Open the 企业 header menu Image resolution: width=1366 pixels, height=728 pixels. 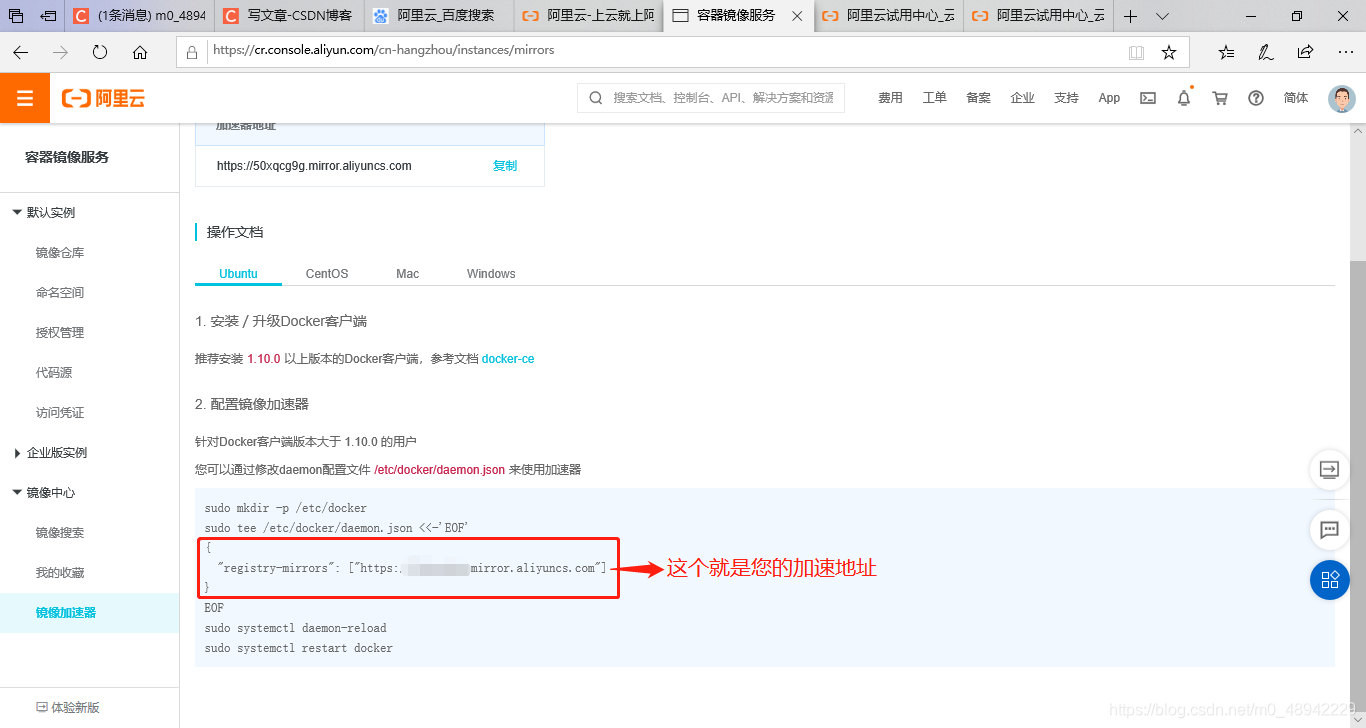click(x=1022, y=98)
